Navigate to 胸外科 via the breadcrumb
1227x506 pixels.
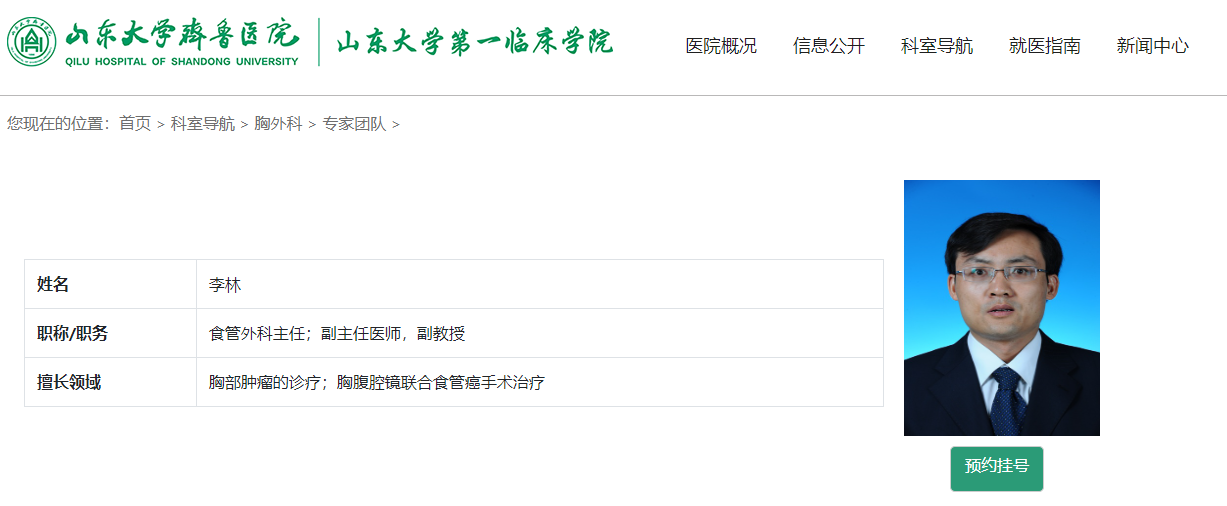coord(278,124)
